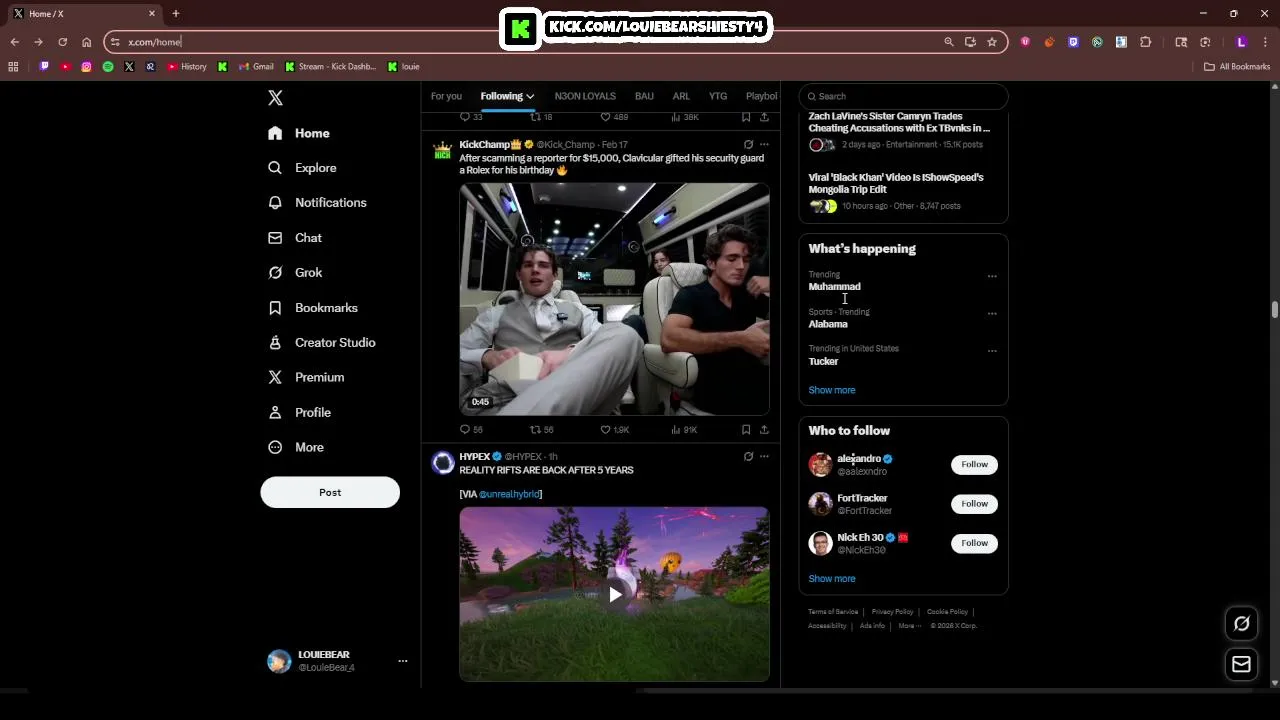
Task: Click the browser home button
Action: [x=86, y=42]
